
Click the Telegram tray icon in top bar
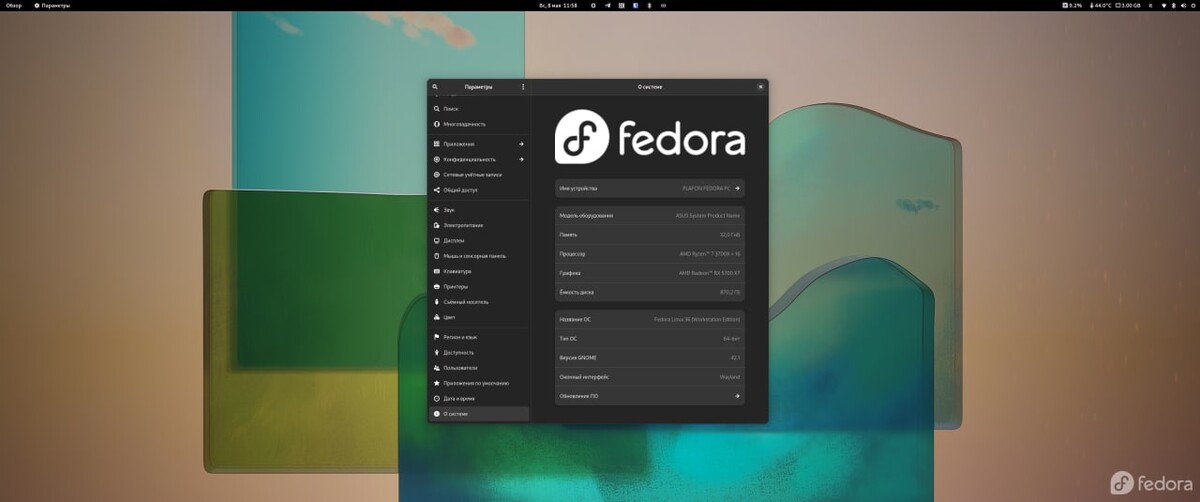click(608, 5)
